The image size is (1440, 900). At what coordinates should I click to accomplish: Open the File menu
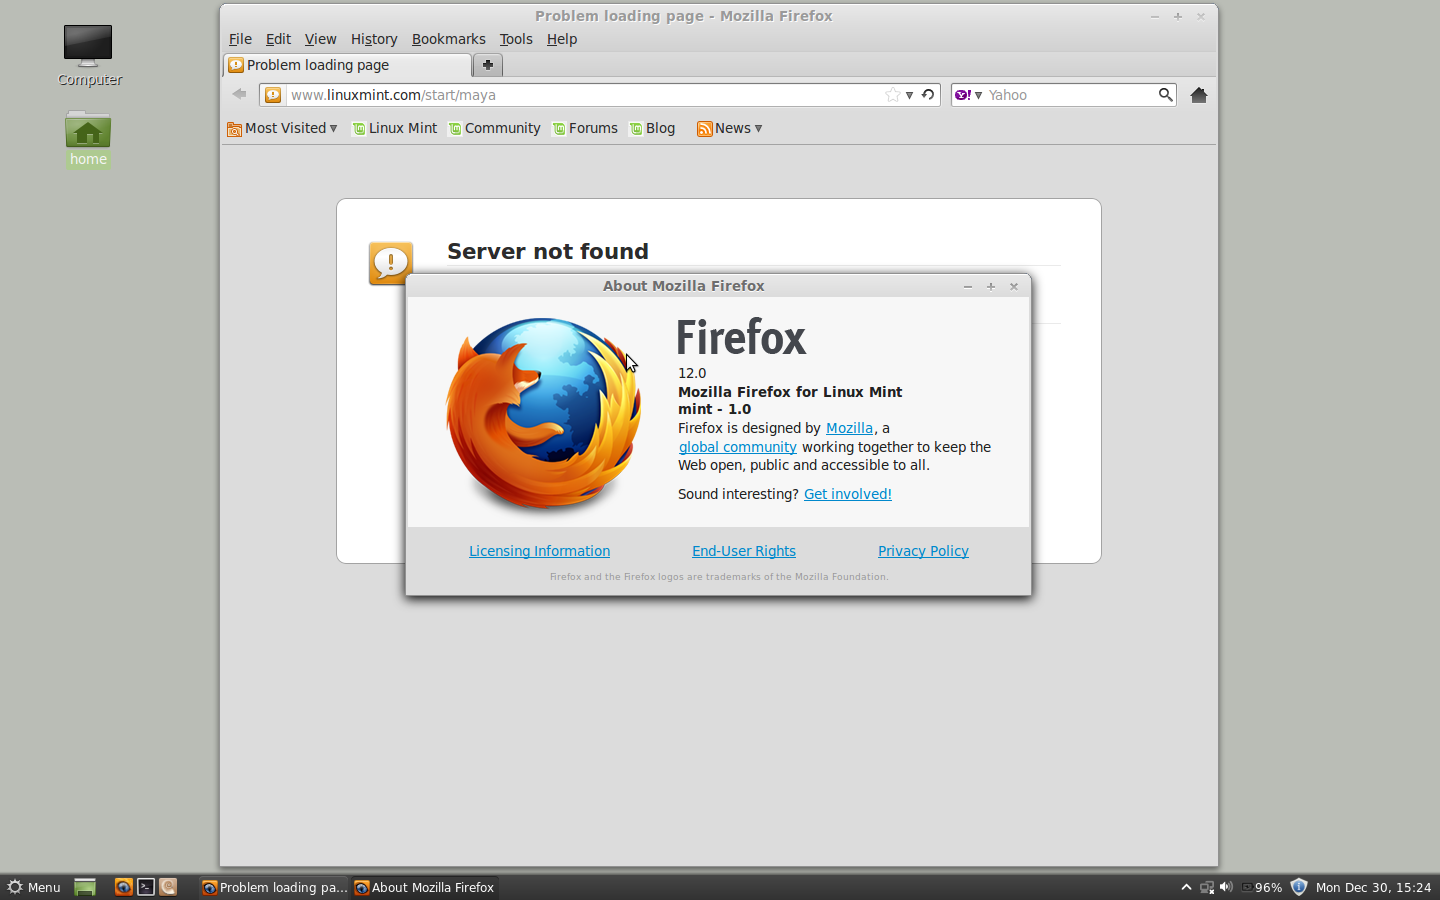pyautogui.click(x=240, y=39)
